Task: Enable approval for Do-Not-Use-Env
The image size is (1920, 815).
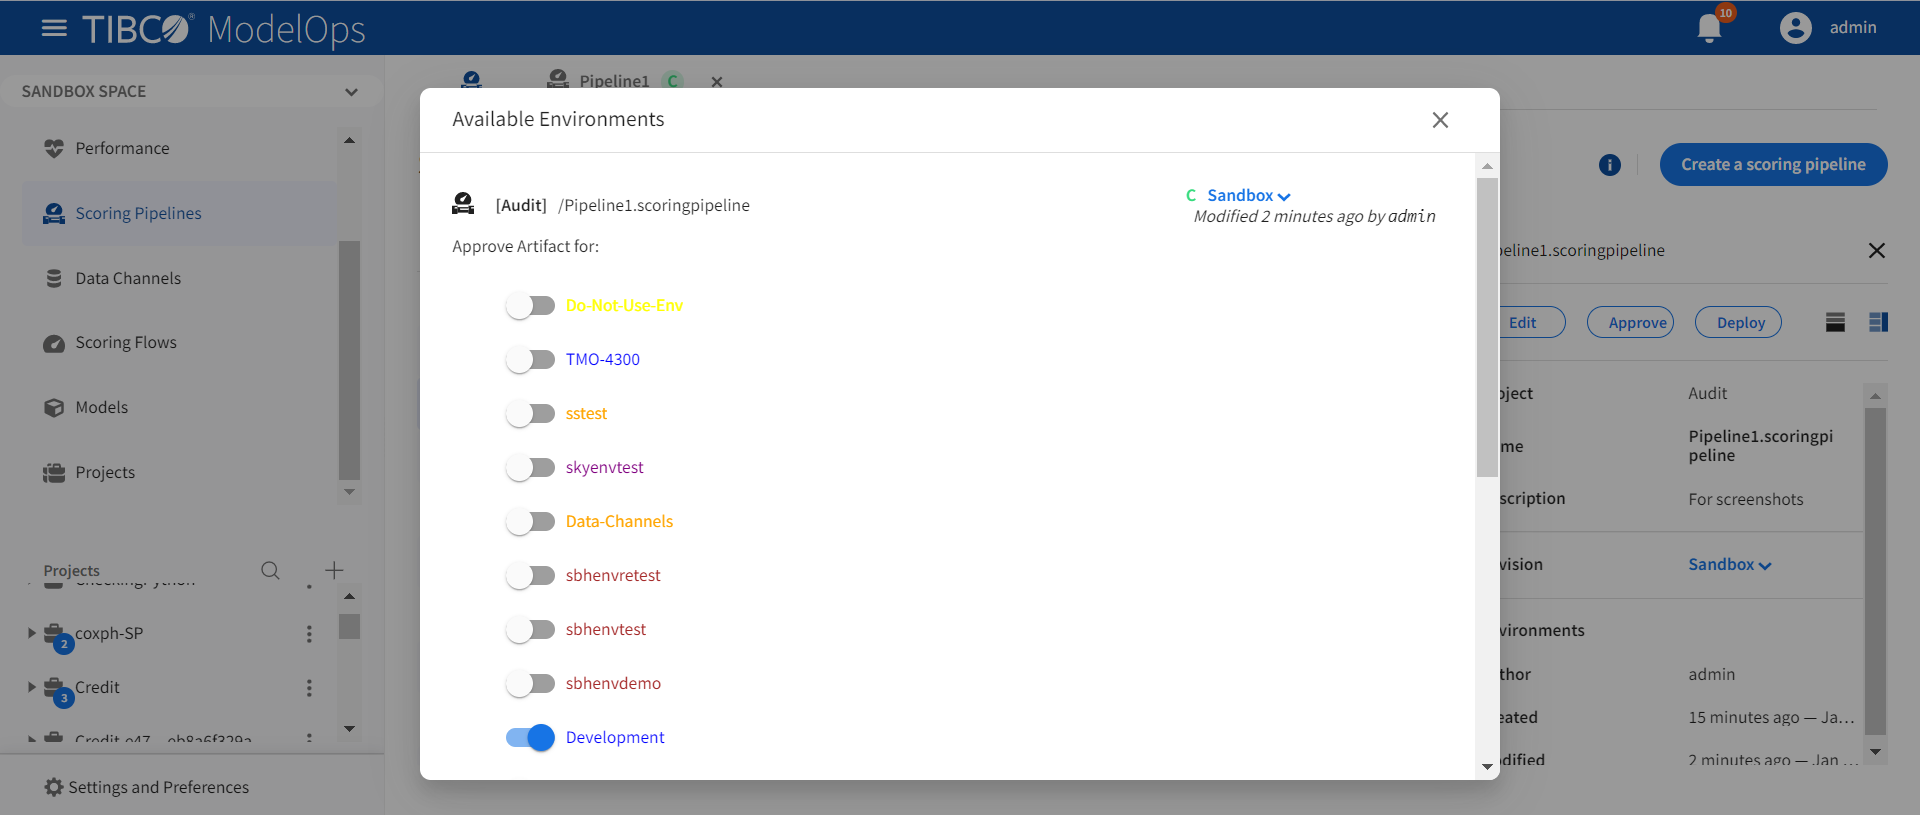Action: tap(530, 306)
